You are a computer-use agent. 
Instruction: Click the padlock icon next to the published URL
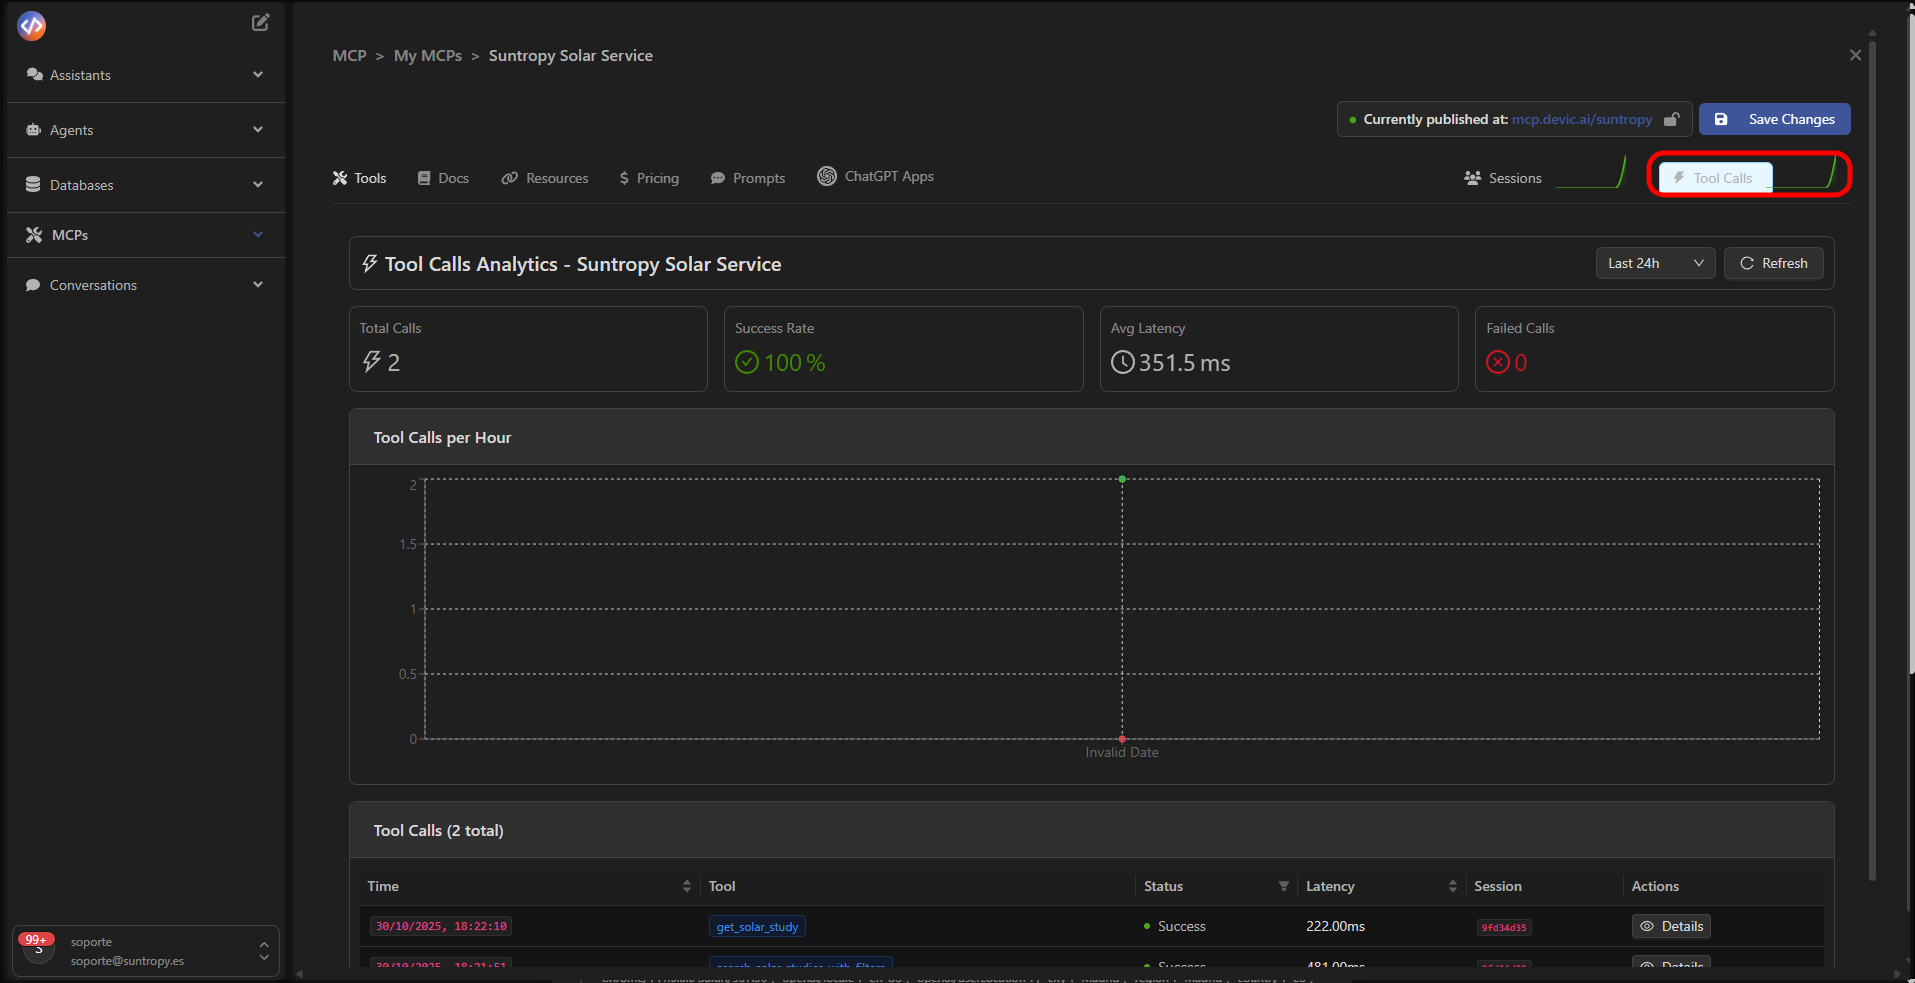1671,119
